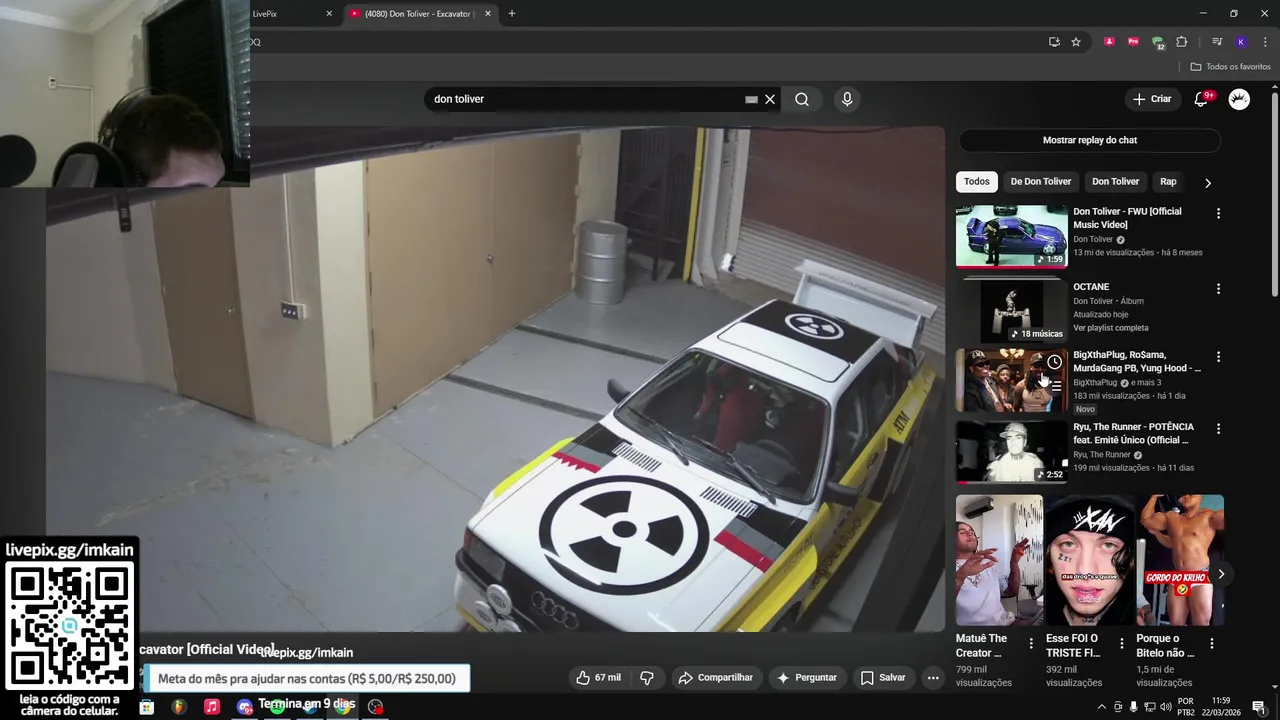Show next shorts with the arrow

click(1220, 574)
